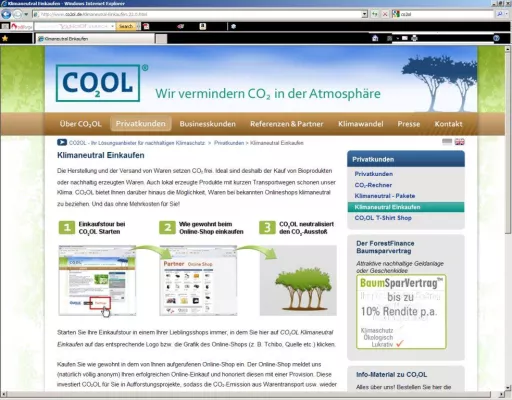This screenshot has height=400, width=512.
Task: Click the green Refresh page icon
Action: point(375,14)
